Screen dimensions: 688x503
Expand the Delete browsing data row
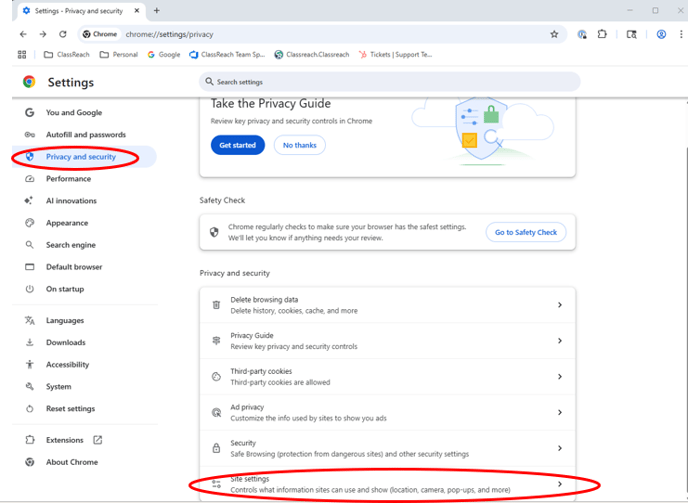[x=387, y=305]
